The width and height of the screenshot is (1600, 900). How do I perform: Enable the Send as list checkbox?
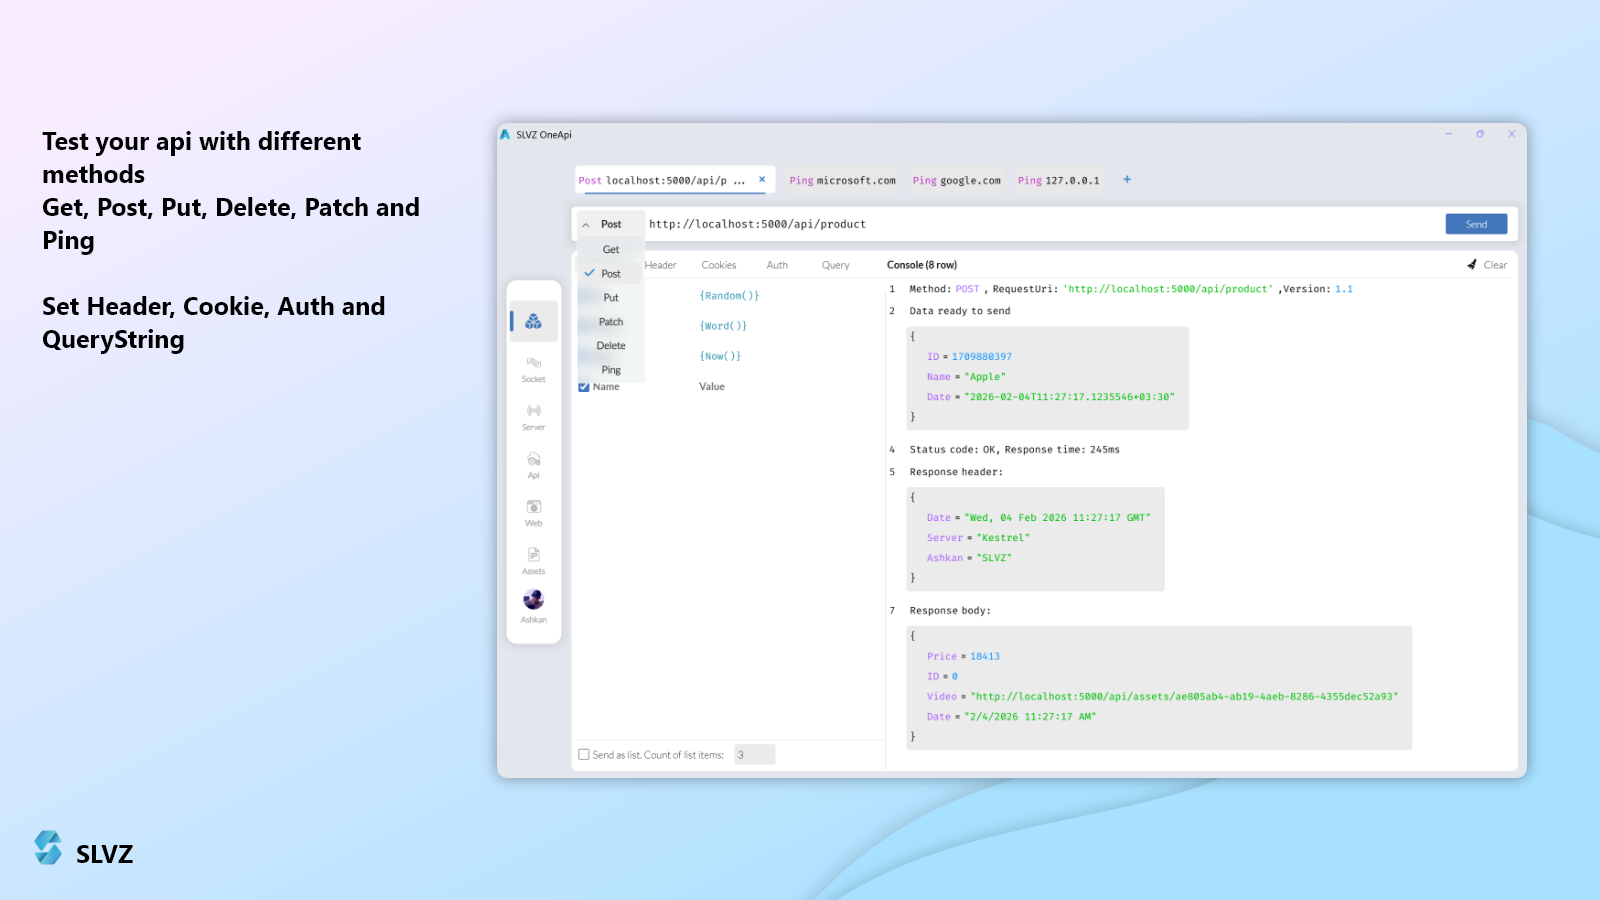tap(584, 755)
